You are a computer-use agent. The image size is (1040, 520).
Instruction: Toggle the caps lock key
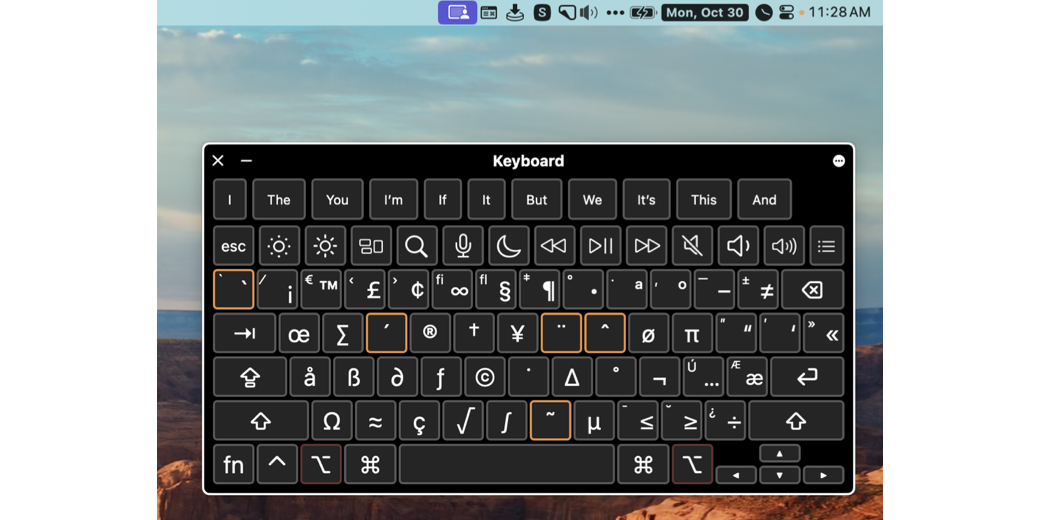[x=249, y=377]
